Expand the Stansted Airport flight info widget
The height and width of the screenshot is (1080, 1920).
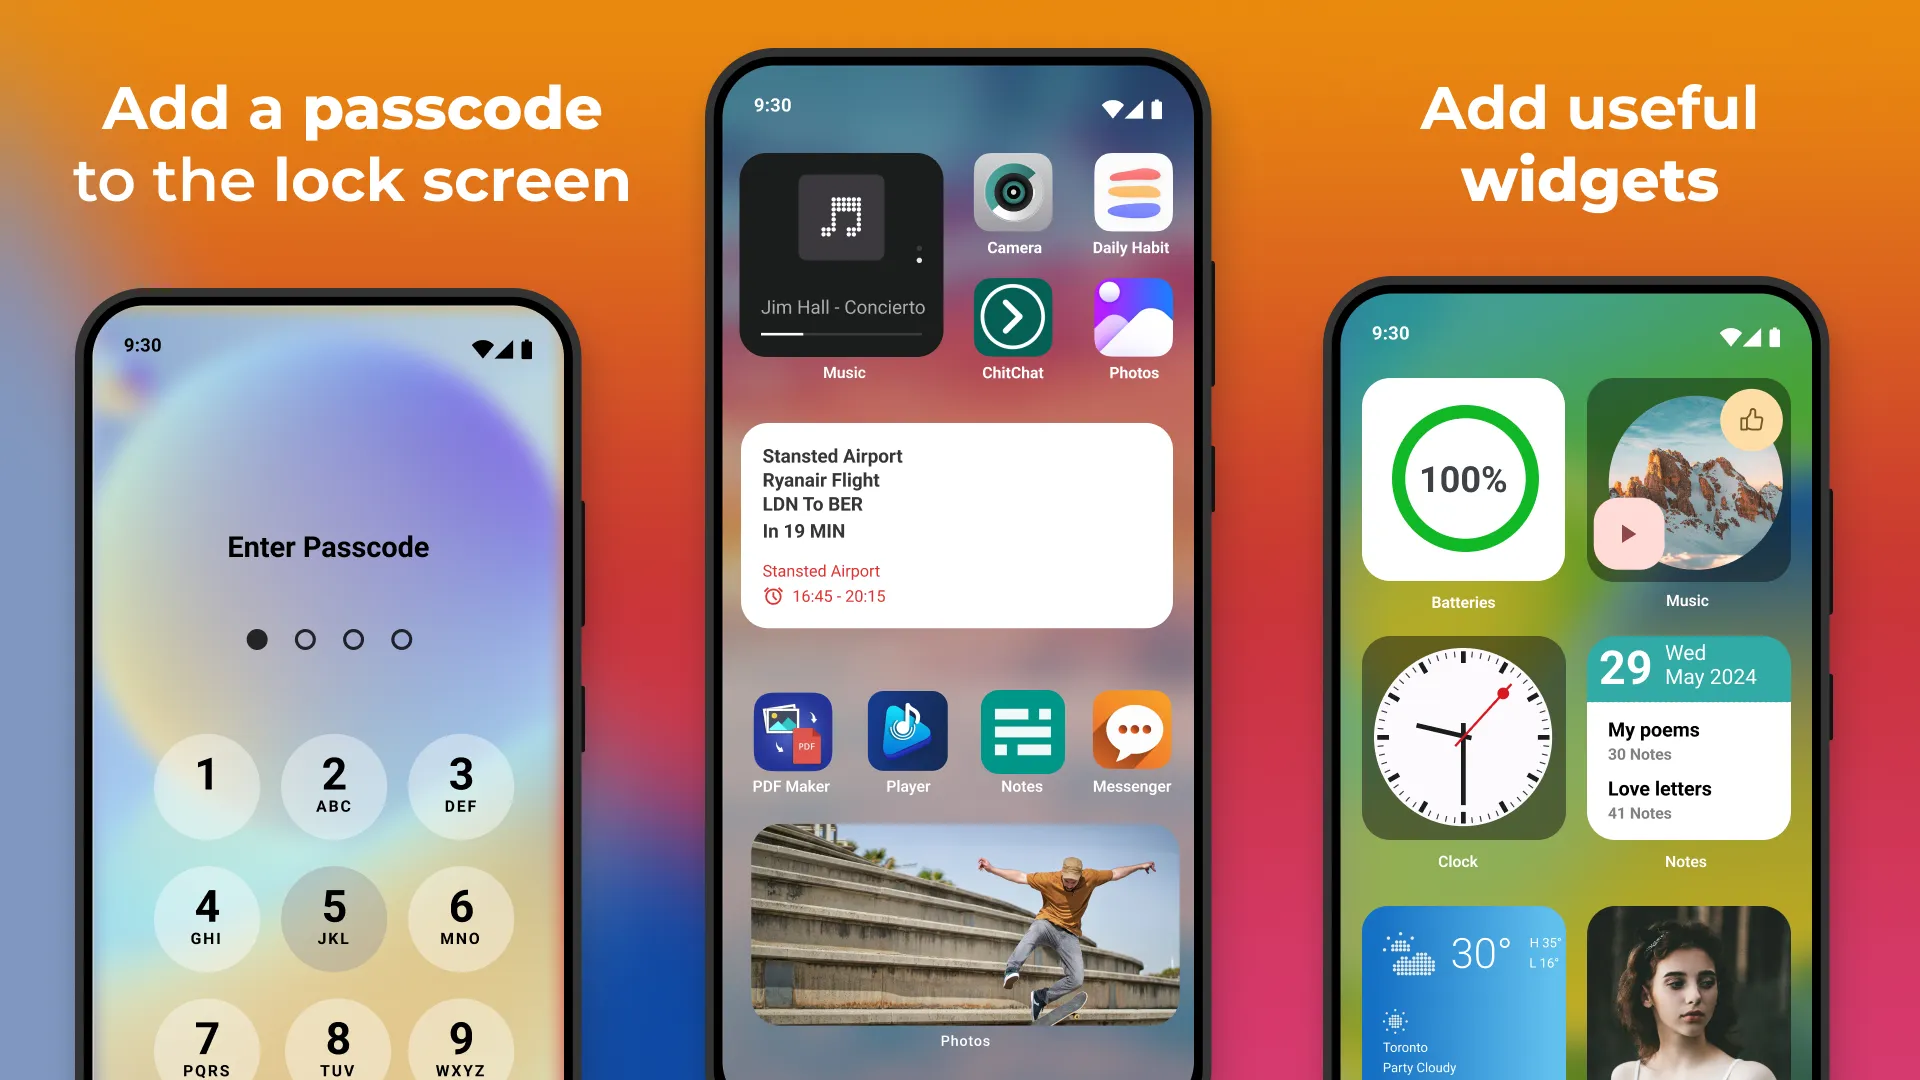pyautogui.click(x=959, y=525)
